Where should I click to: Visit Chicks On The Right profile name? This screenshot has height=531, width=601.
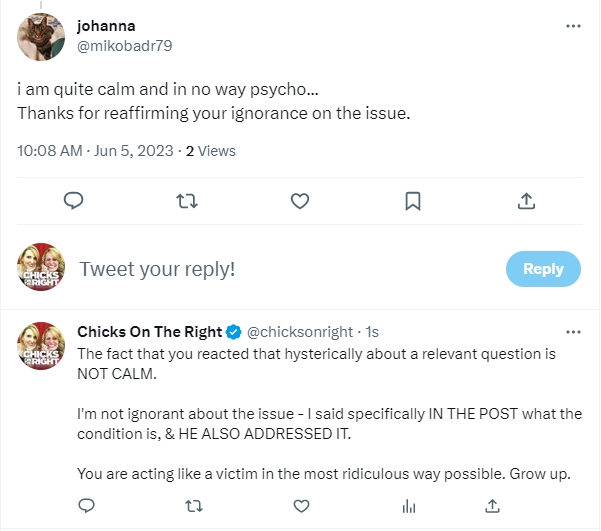(149, 331)
